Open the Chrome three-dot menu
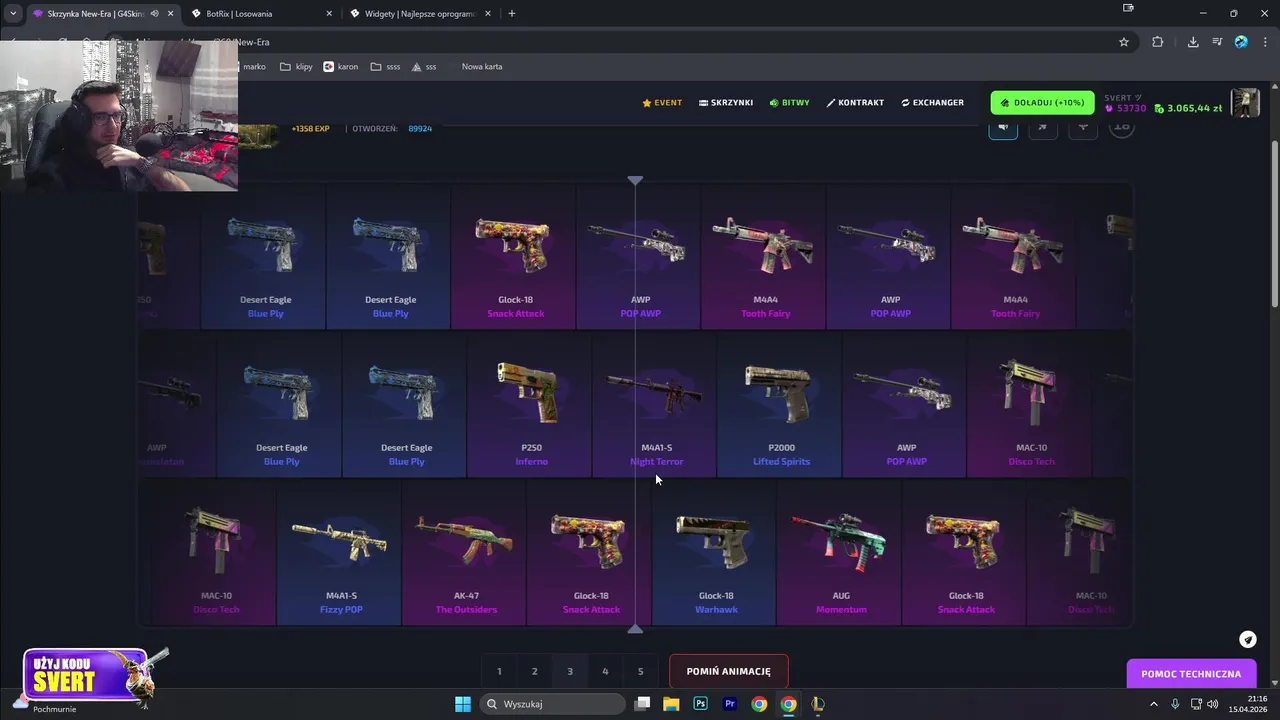The height and width of the screenshot is (720, 1280). (x=1265, y=42)
